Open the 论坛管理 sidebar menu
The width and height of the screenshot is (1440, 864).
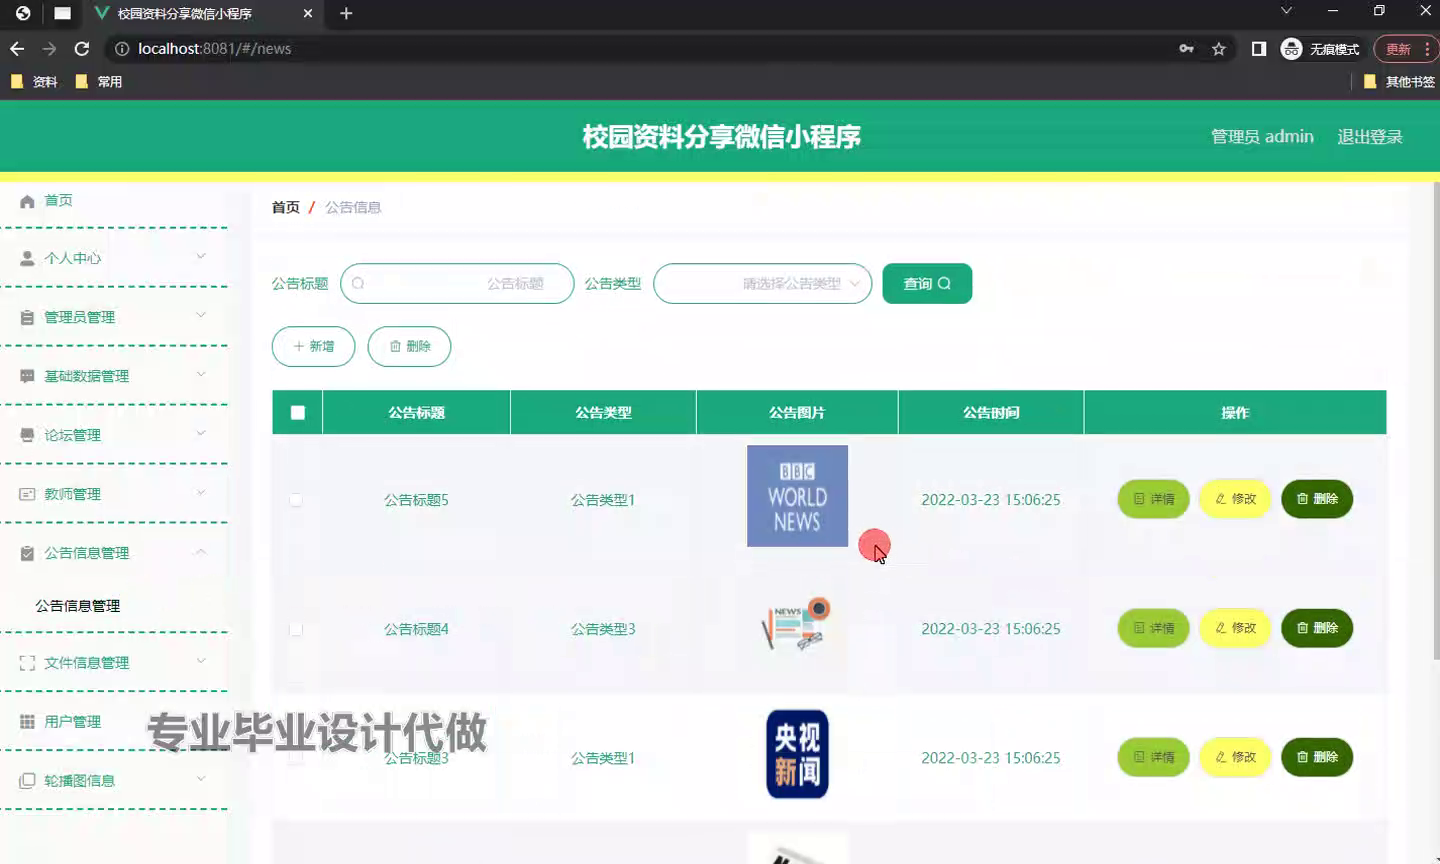113,435
